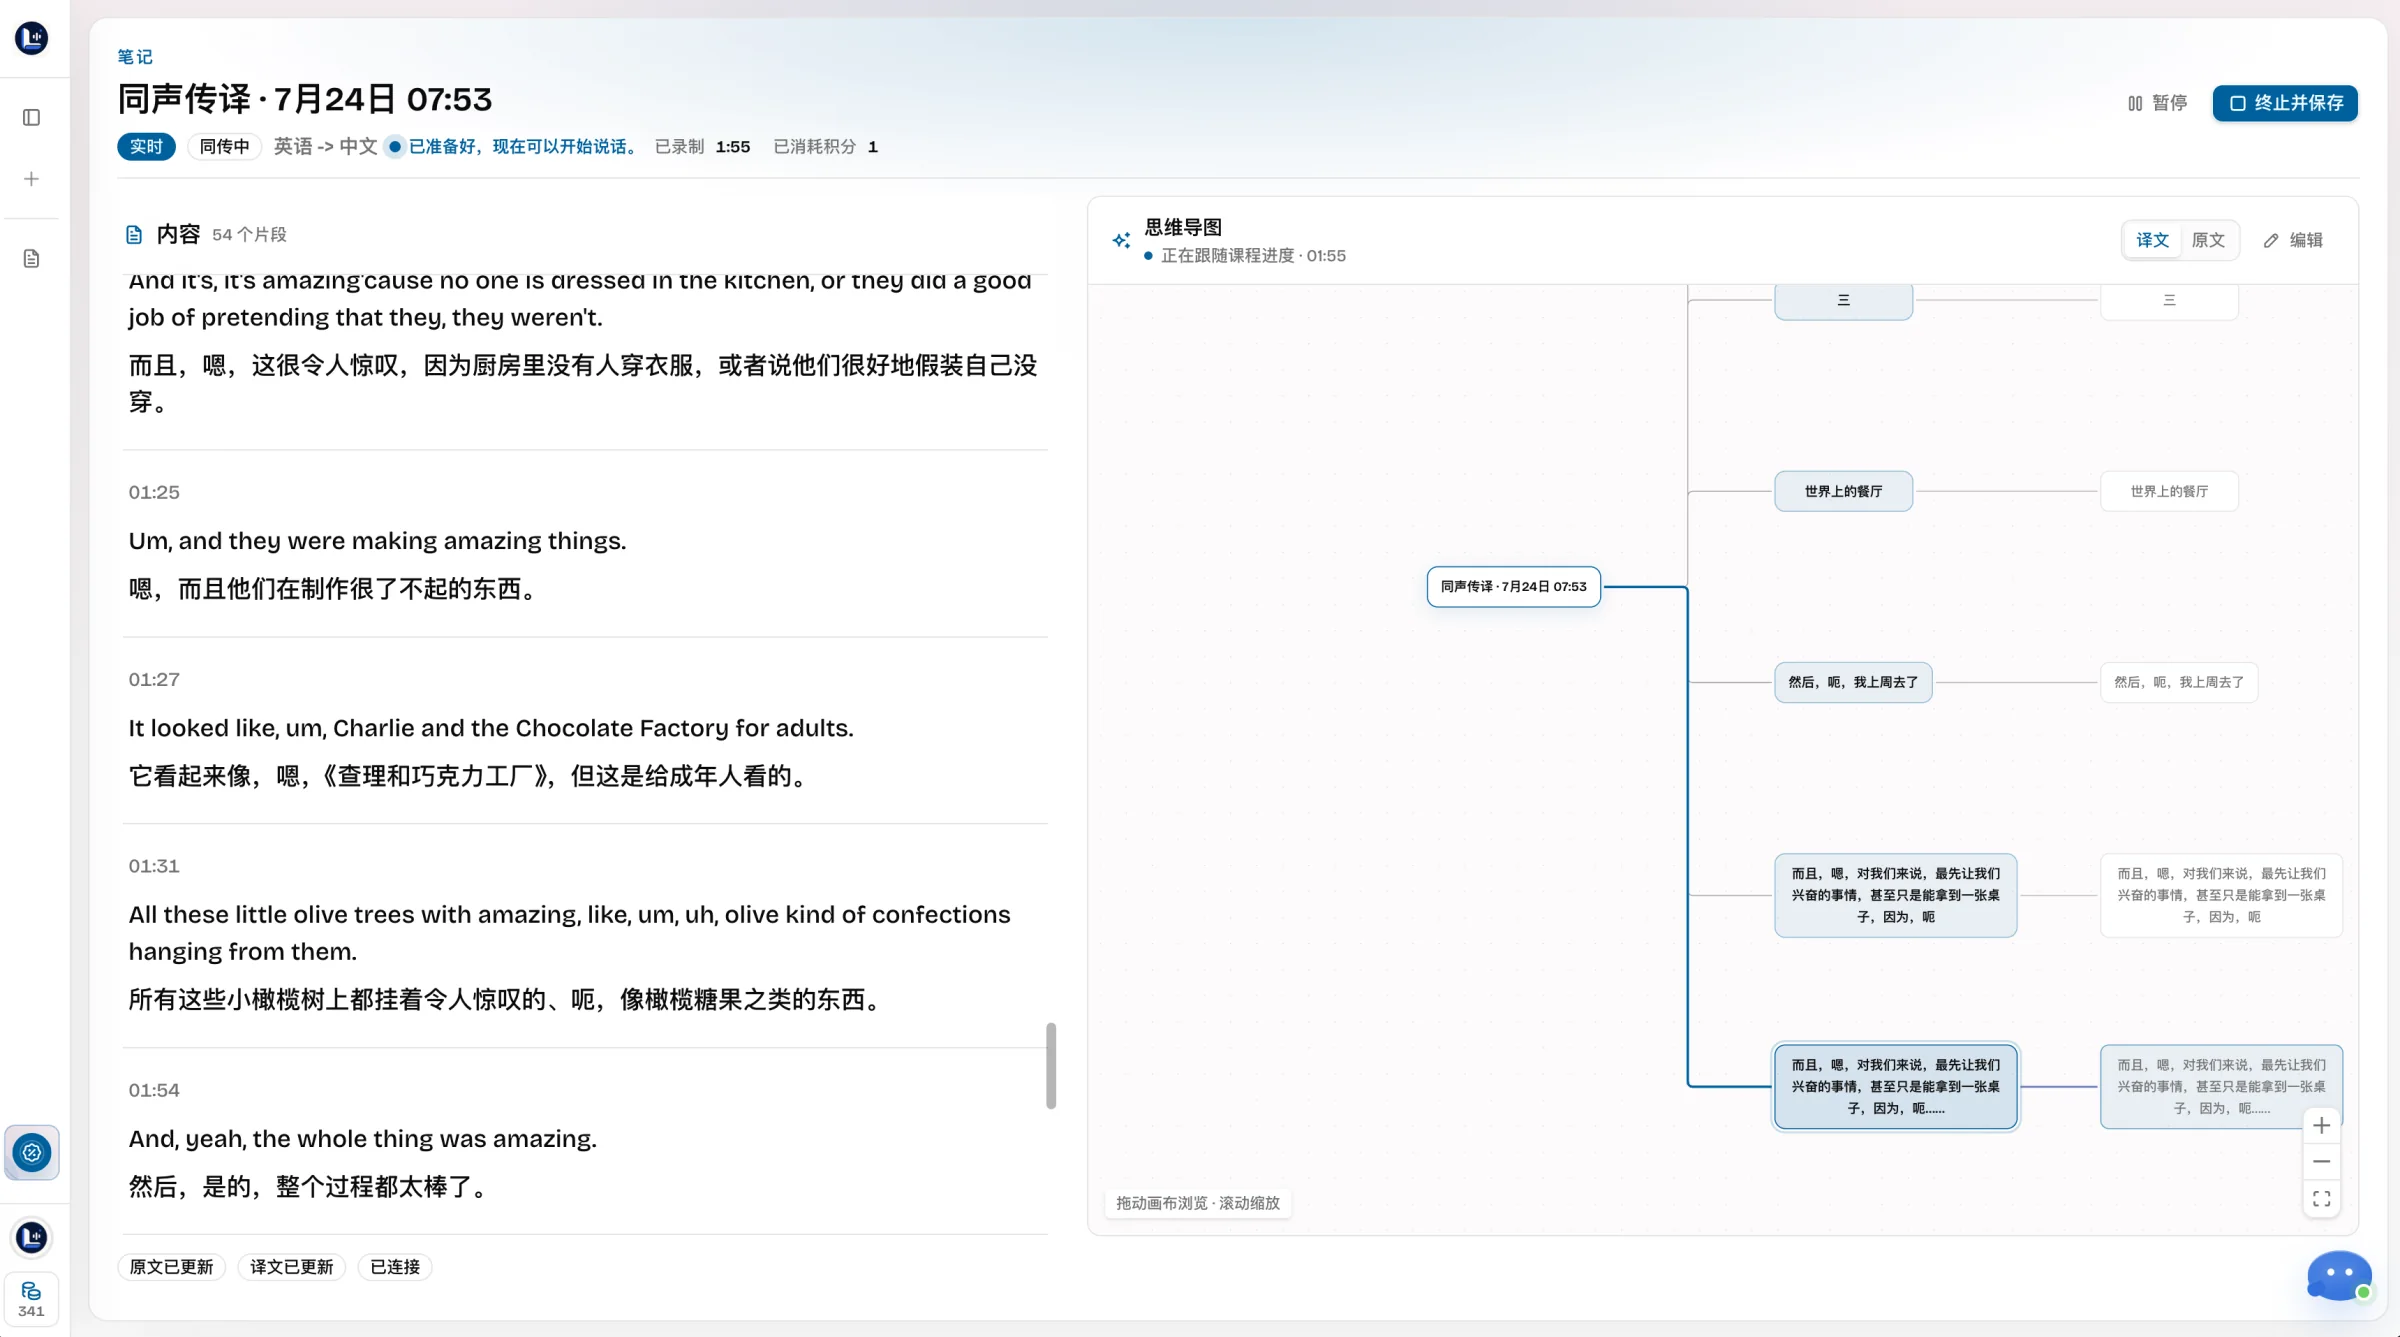This screenshot has height=1337, width=2400.
Task: Fit the mind map to fullscreen view
Action: click(2321, 1199)
